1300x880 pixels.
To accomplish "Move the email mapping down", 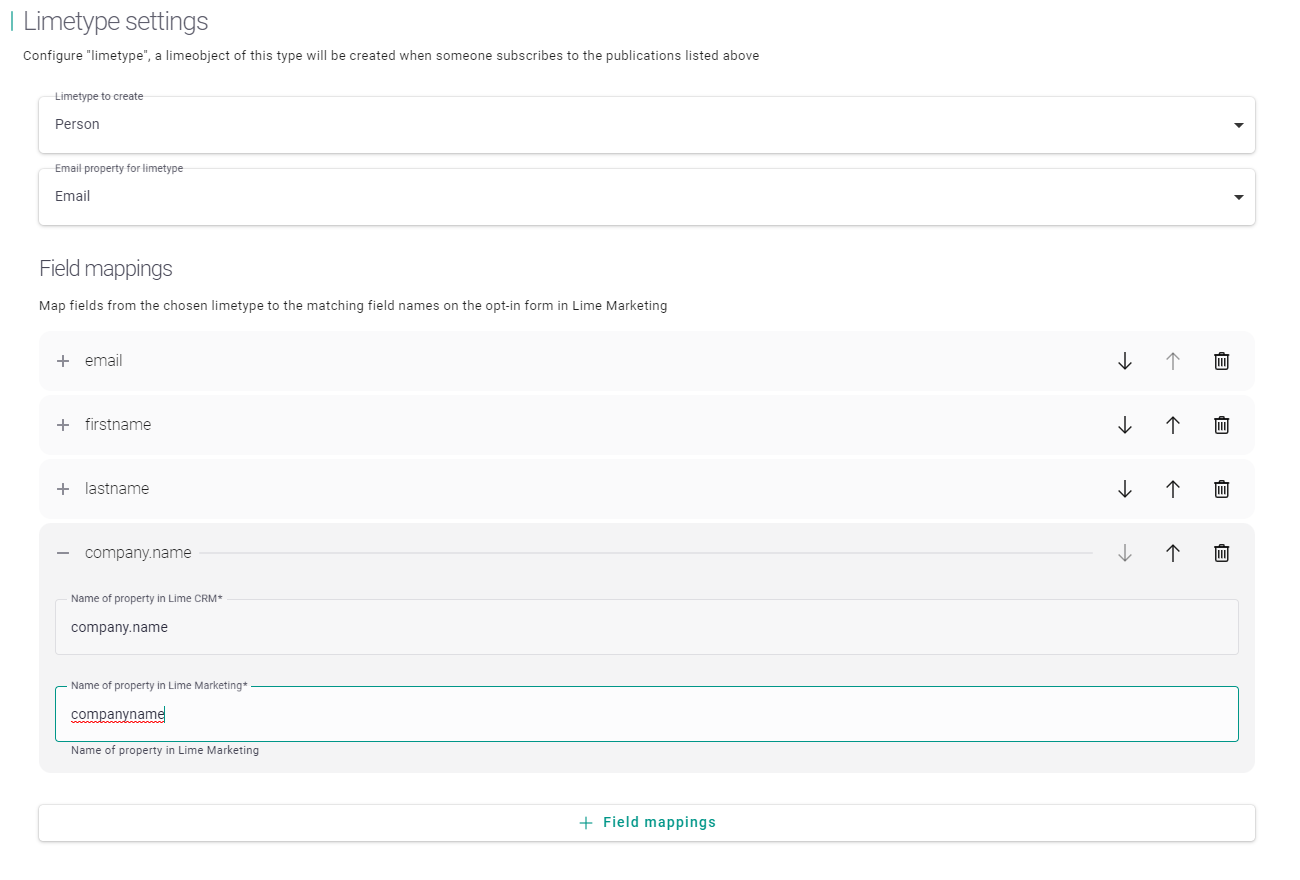I will tap(1125, 361).
